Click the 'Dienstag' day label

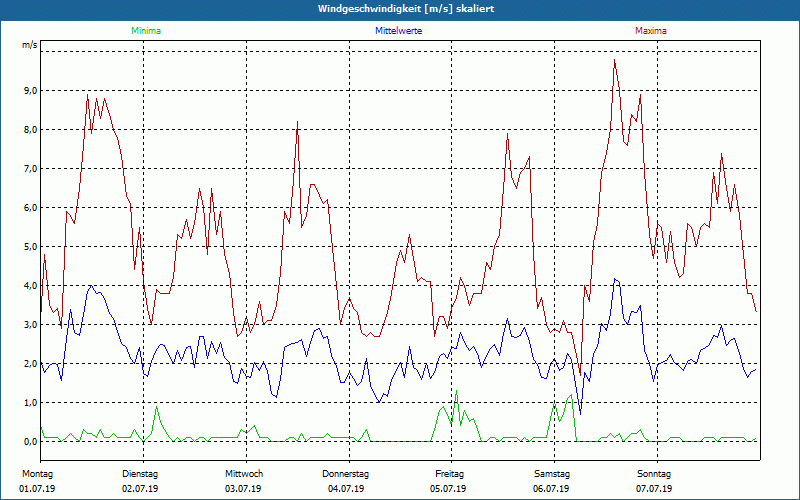pyautogui.click(x=140, y=474)
